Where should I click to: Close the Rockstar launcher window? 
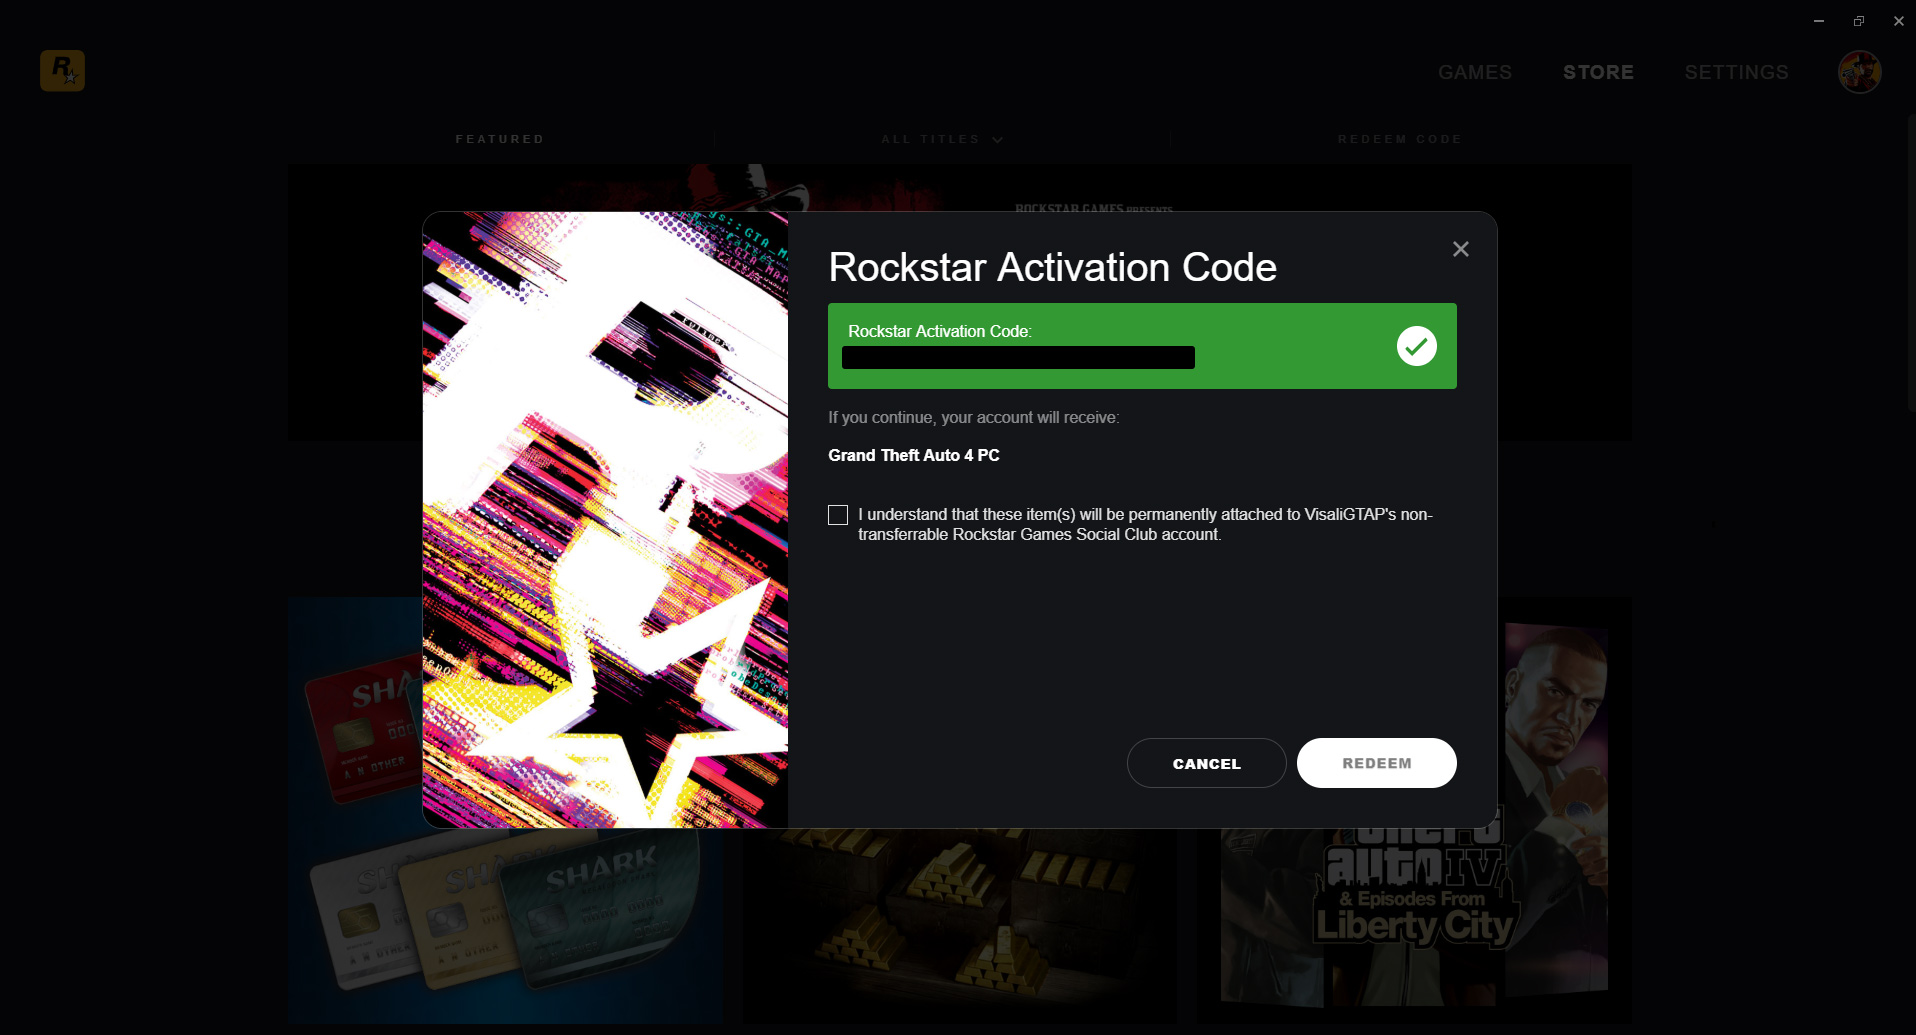(x=1898, y=21)
